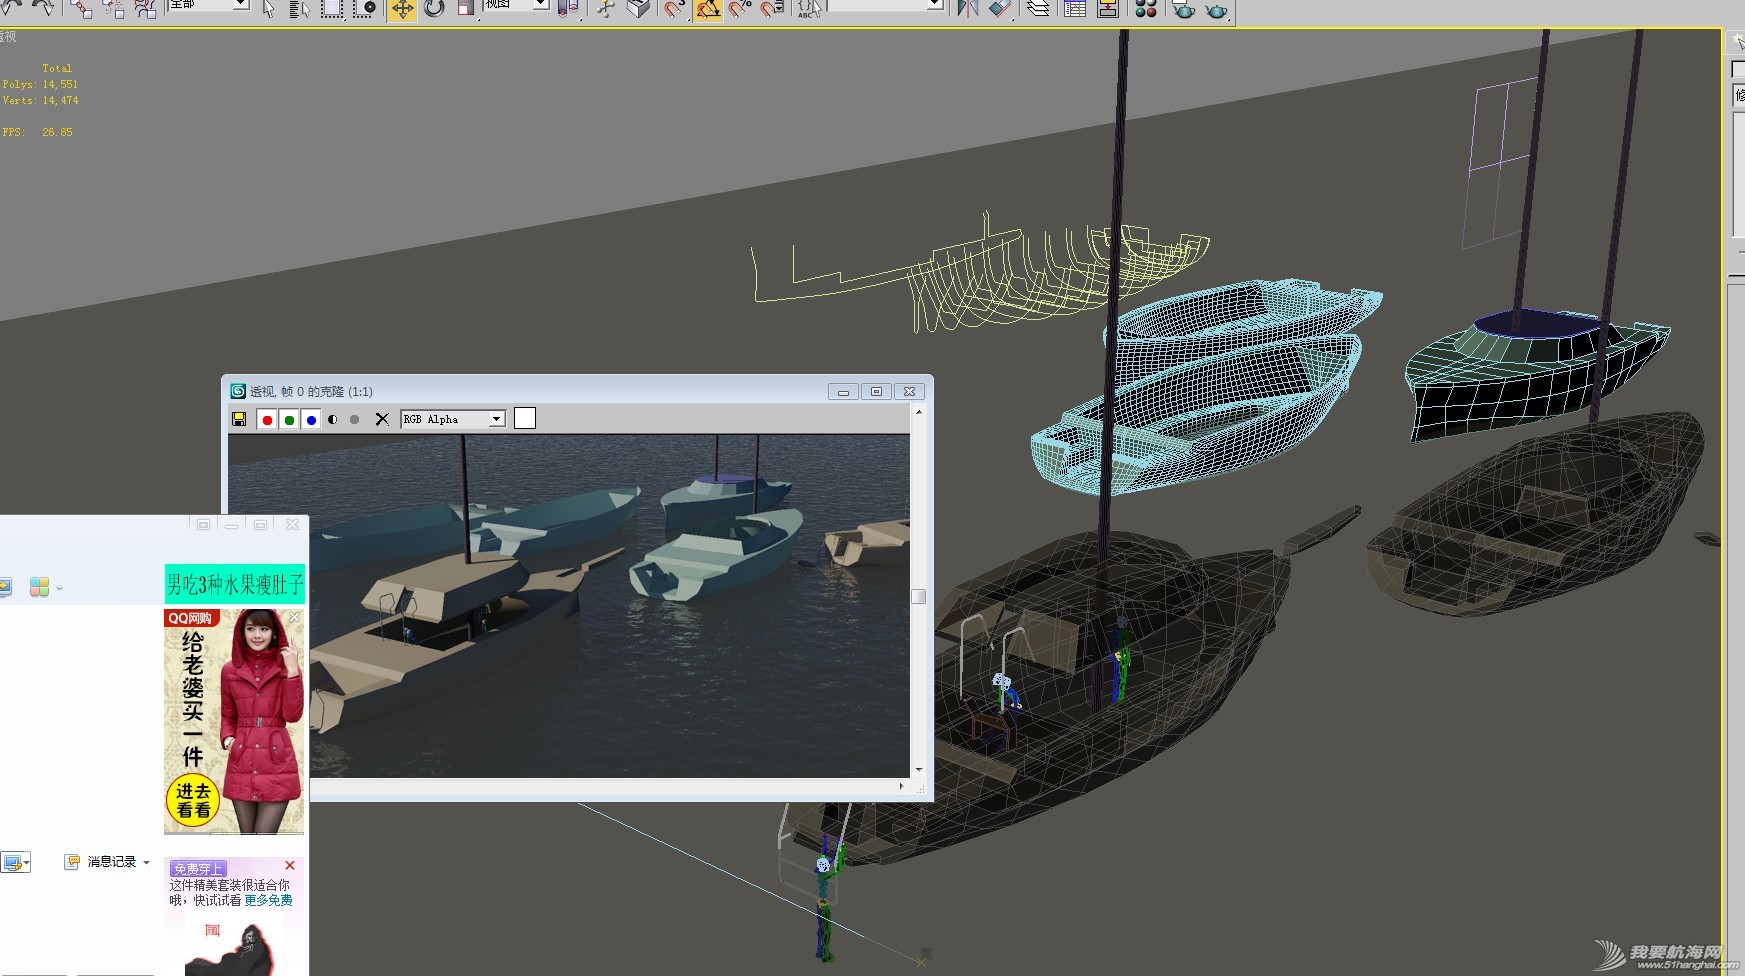Viewport: 1745px width, 976px height.
Task: Open the Select by Name list tool
Action: coord(299,9)
